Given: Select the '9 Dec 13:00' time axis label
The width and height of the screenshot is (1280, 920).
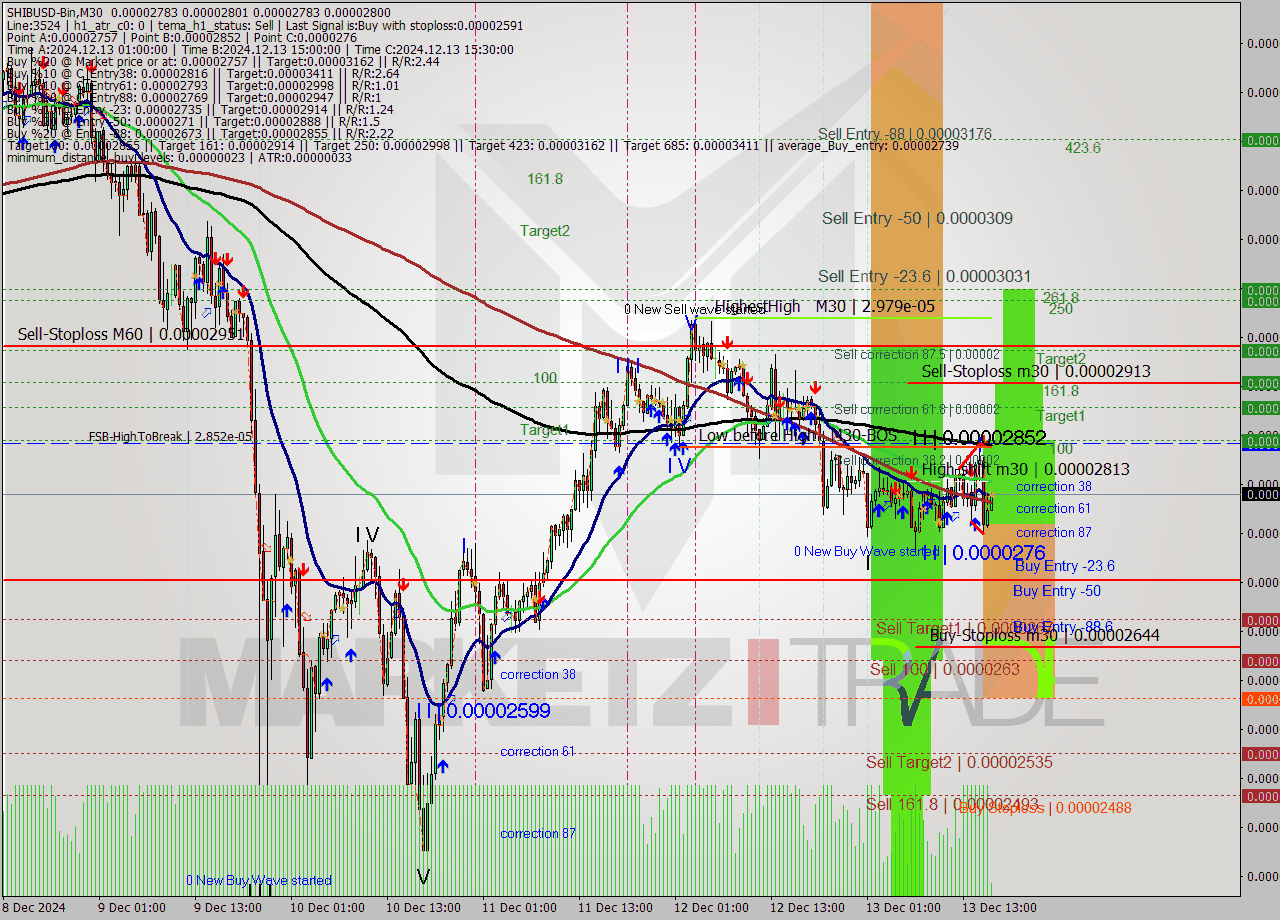Looking at the screenshot, I should pyautogui.click(x=227, y=908).
